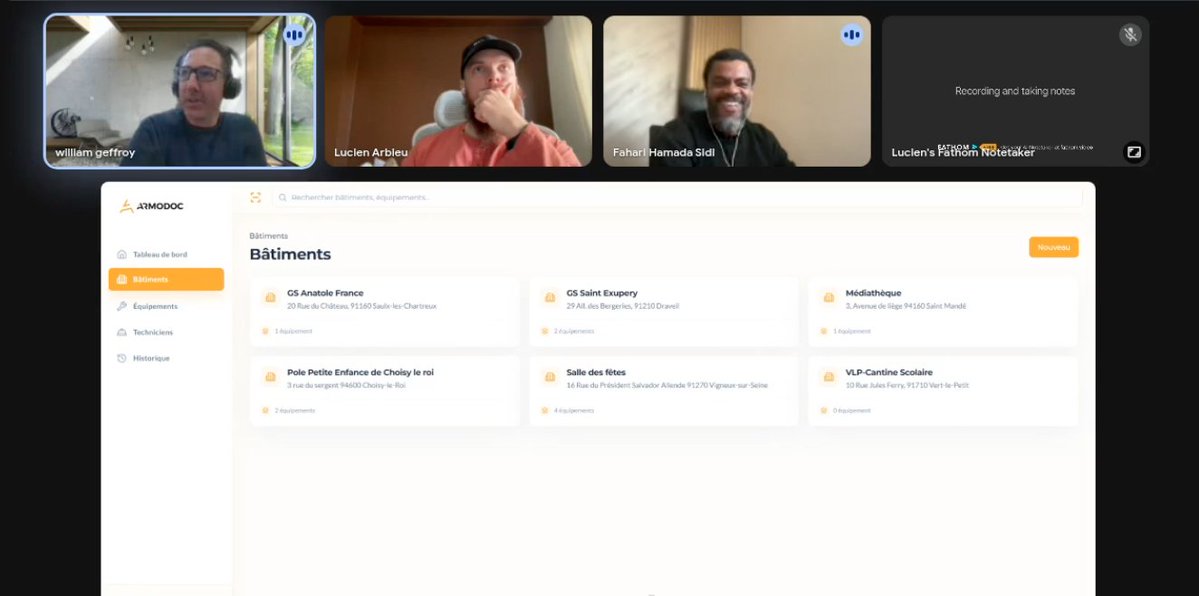The width and height of the screenshot is (1199, 596).
Task: Click picture-in-picture icon on Fathom Notetaker tile
Action: point(1134,151)
